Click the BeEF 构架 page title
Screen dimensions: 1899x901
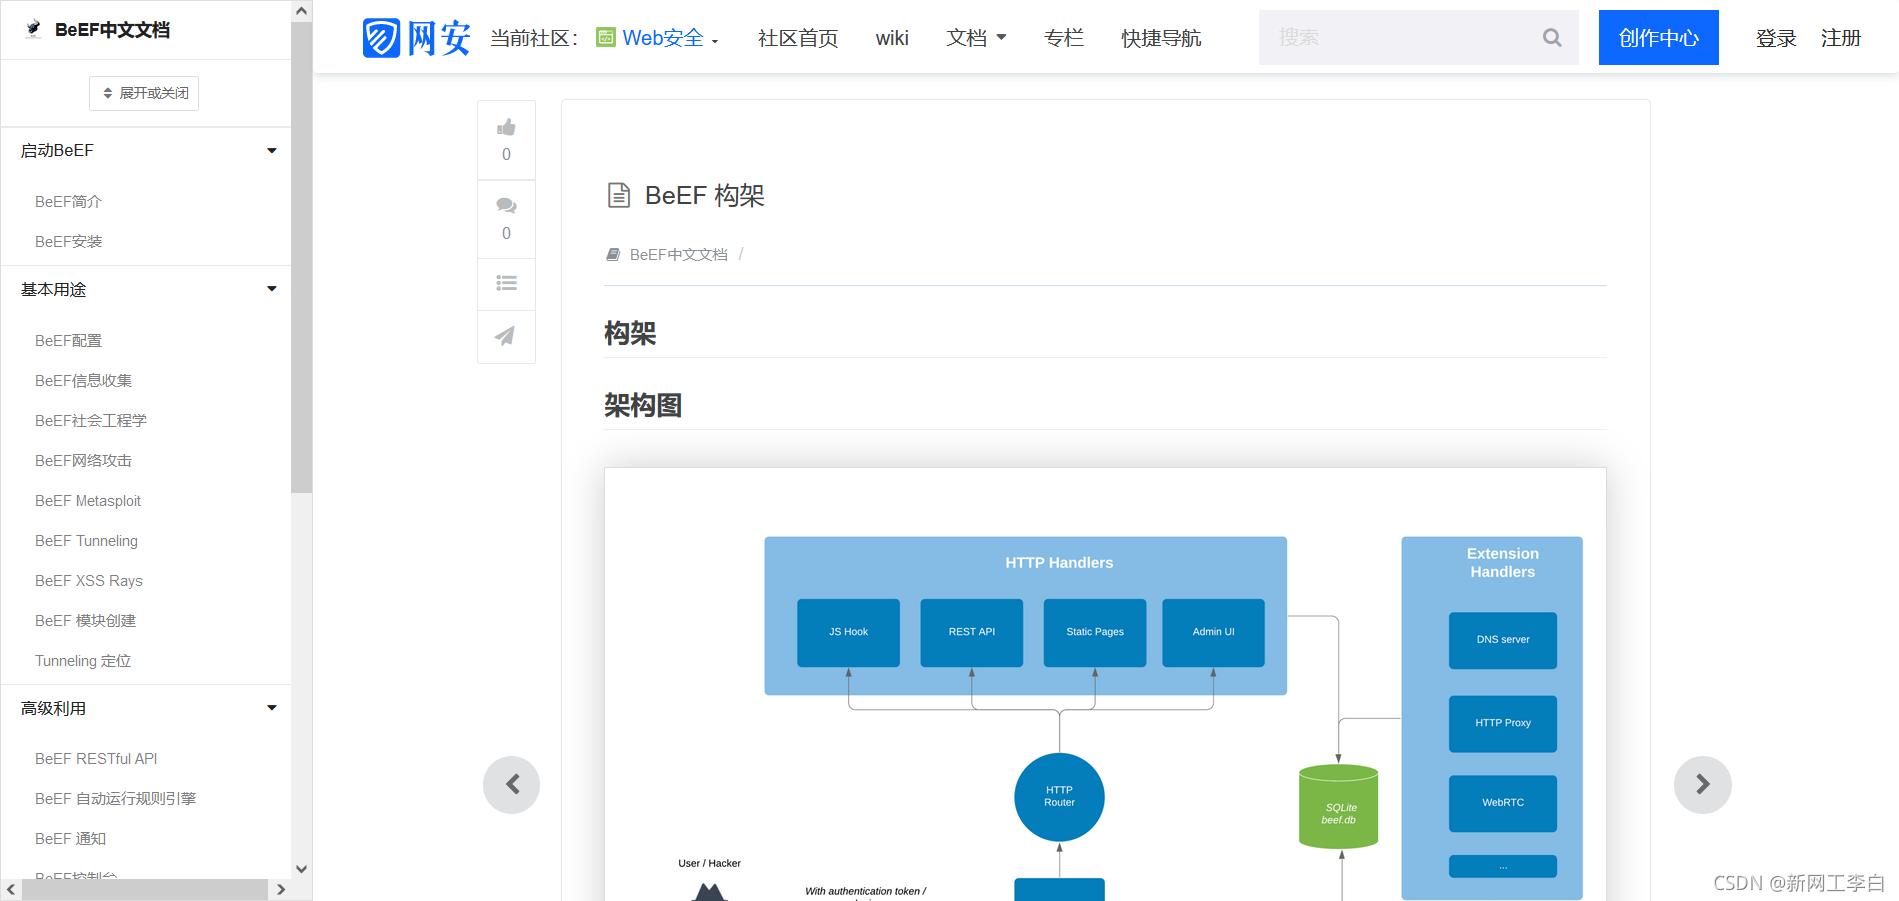[704, 195]
